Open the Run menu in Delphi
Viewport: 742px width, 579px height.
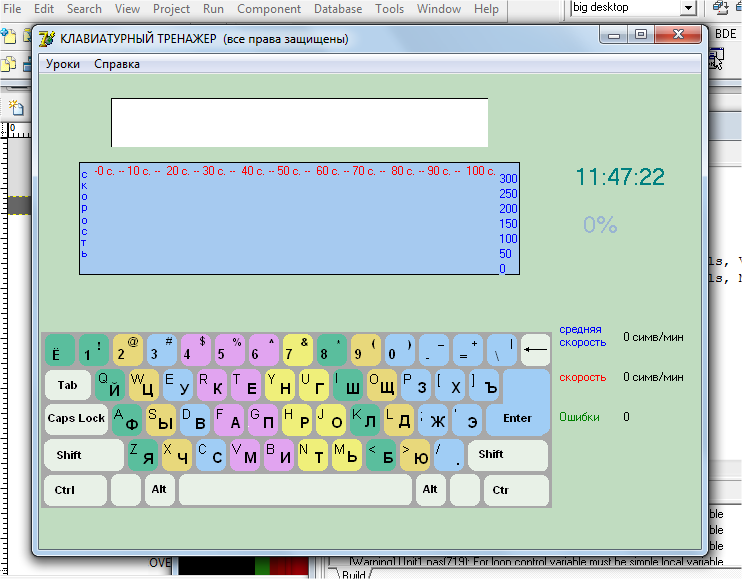pyautogui.click(x=213, y=9)
